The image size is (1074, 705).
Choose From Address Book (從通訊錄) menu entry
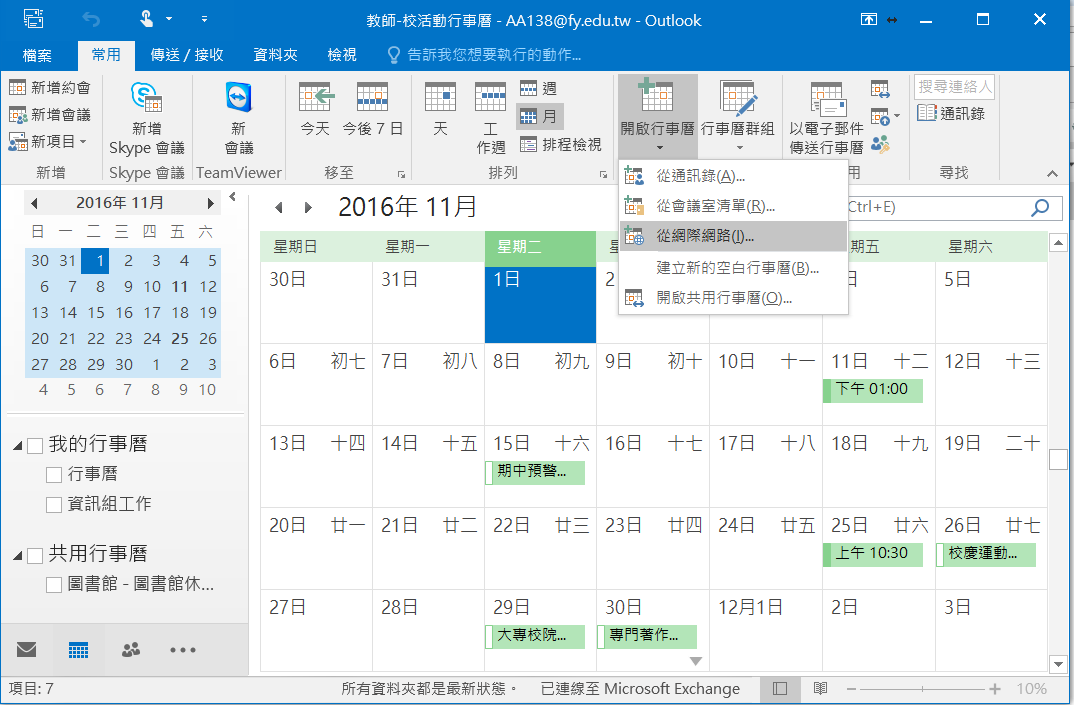[733, 176]
